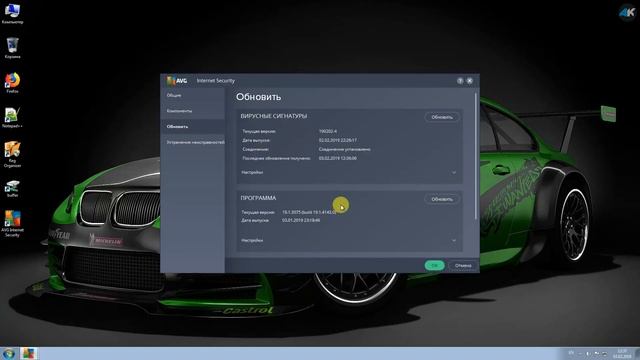This screenshot has width=640, height=360.
Task: Update virus signatures with the Обновить button
Action: [x=442, y=117]
